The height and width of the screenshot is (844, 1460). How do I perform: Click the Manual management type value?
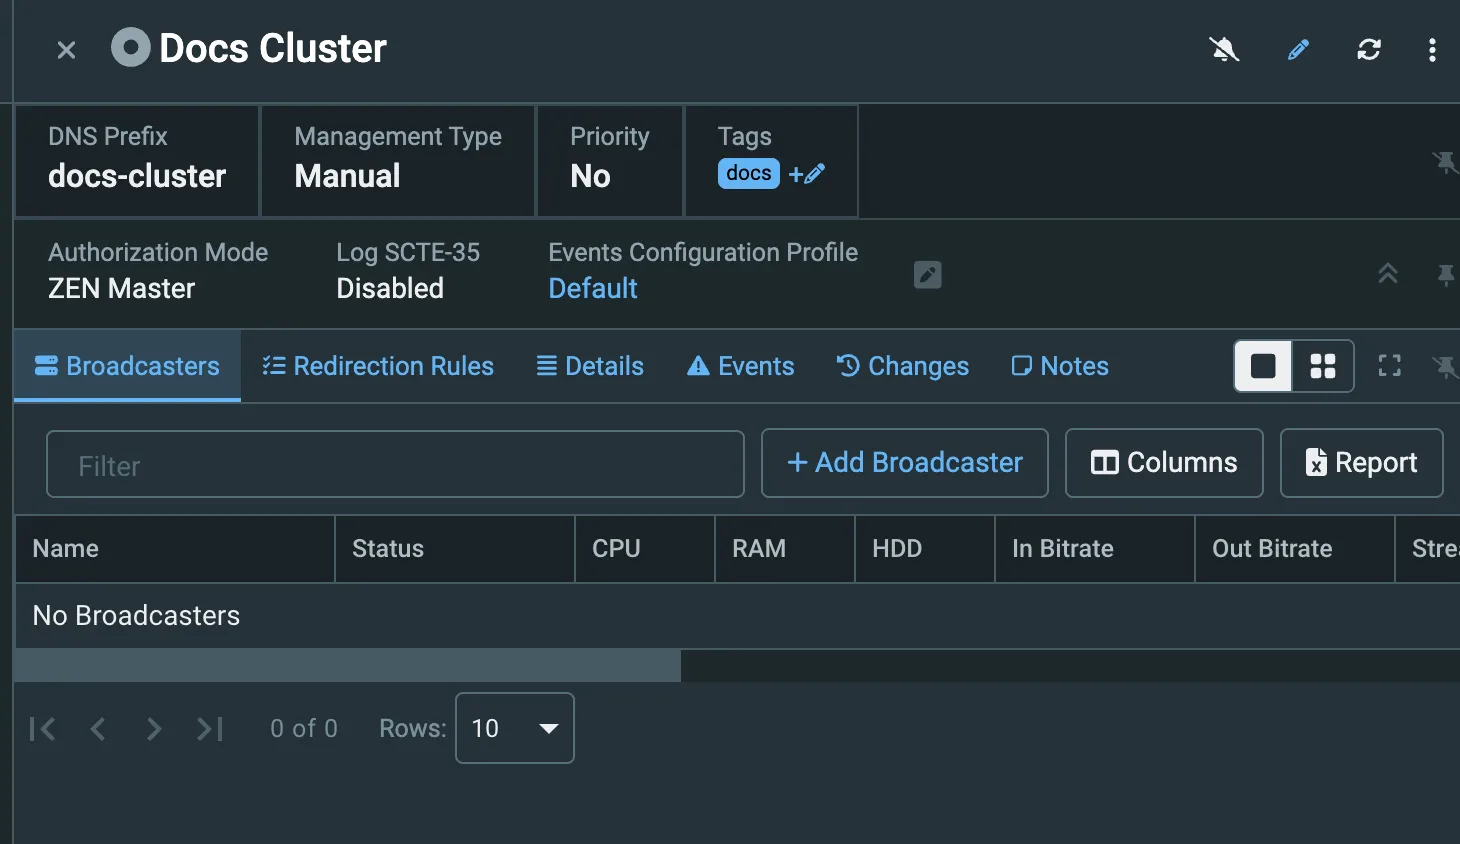347,176
